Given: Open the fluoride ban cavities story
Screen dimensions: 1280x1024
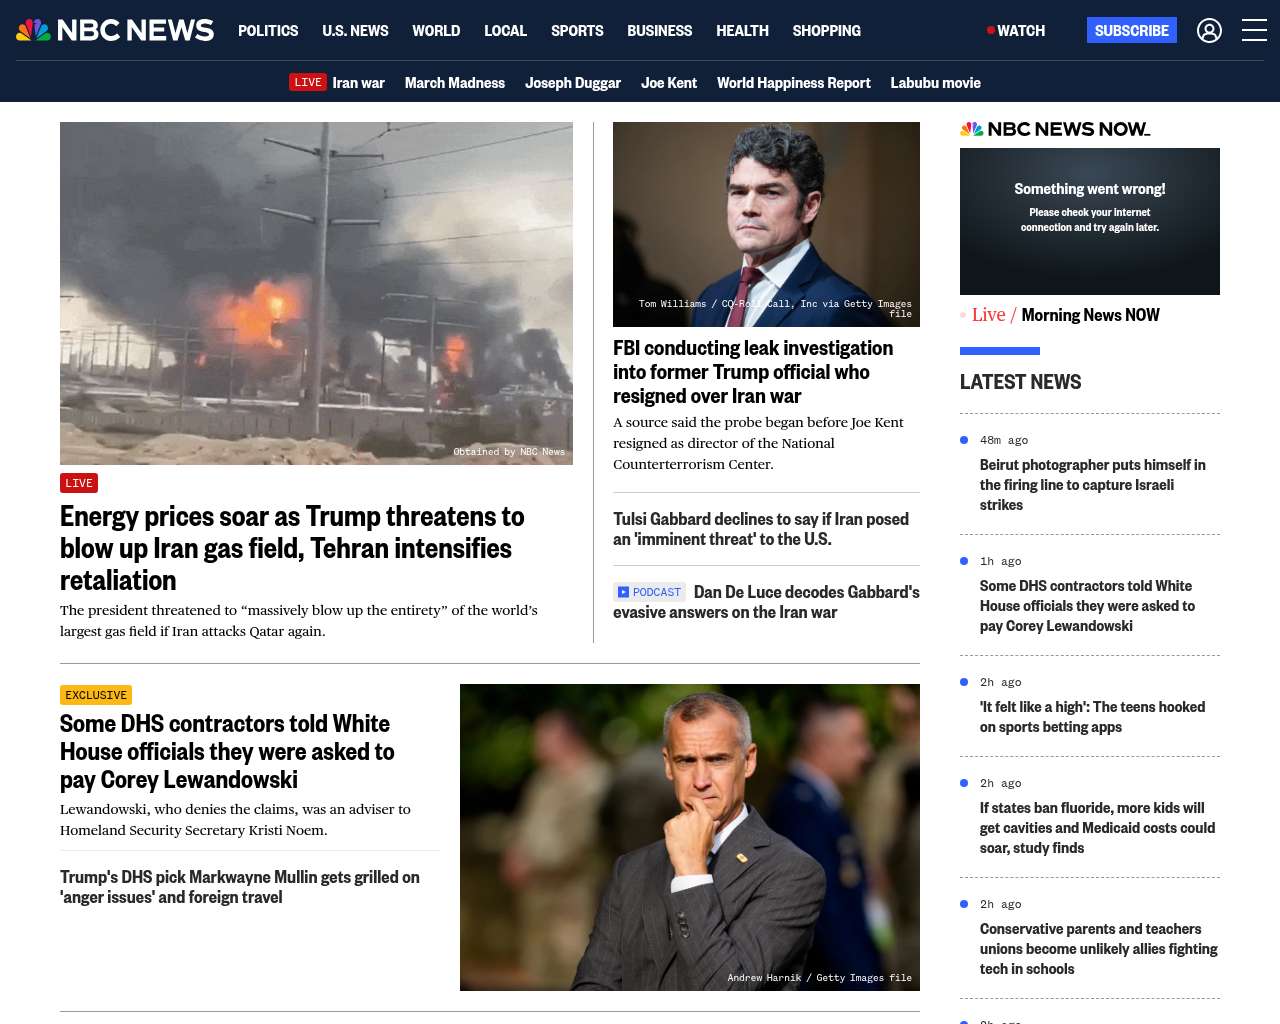Looking at the screenshot, I should (1097, 828).
